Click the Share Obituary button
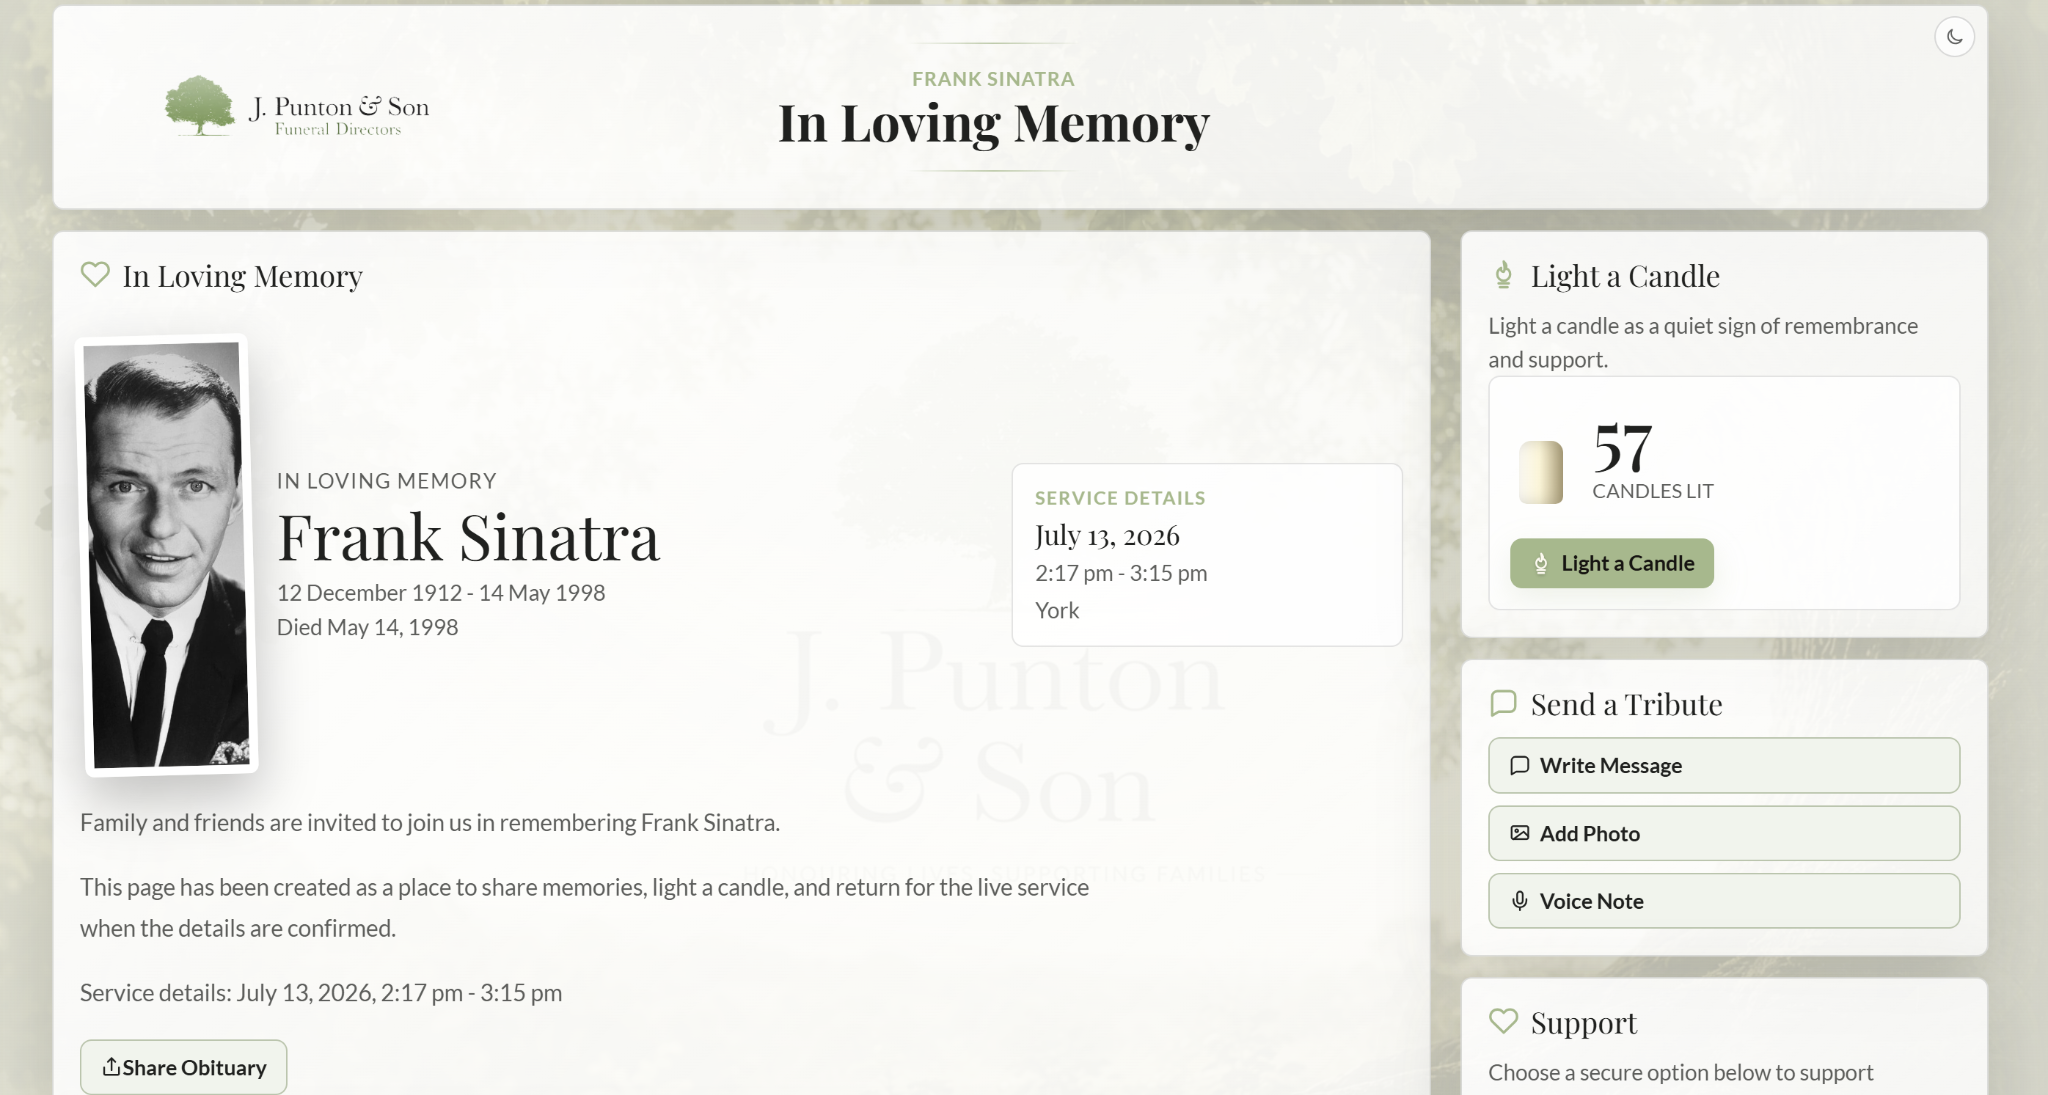 (184, 1067)
